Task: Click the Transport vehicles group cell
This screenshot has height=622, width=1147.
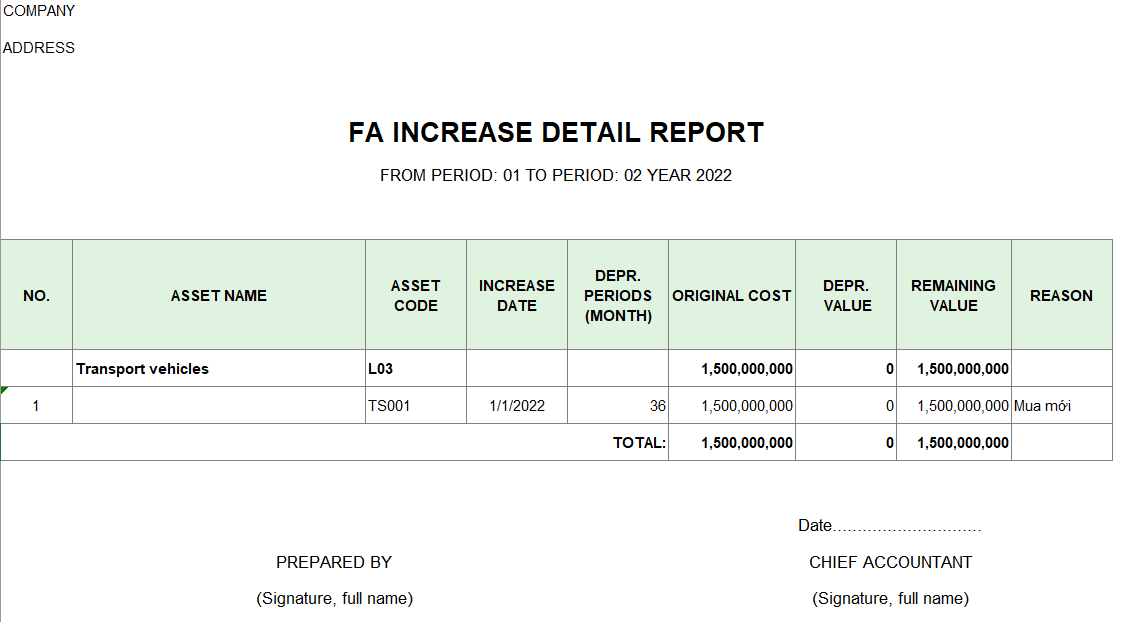Action: pos(143,369)
